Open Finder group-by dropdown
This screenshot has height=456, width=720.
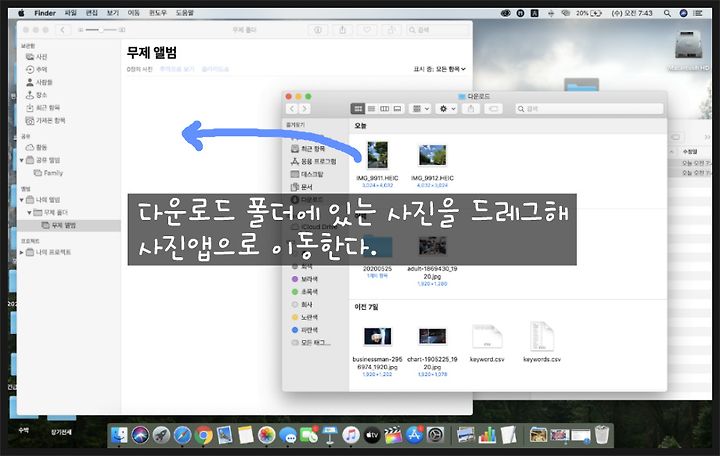(x=420, y=109)
